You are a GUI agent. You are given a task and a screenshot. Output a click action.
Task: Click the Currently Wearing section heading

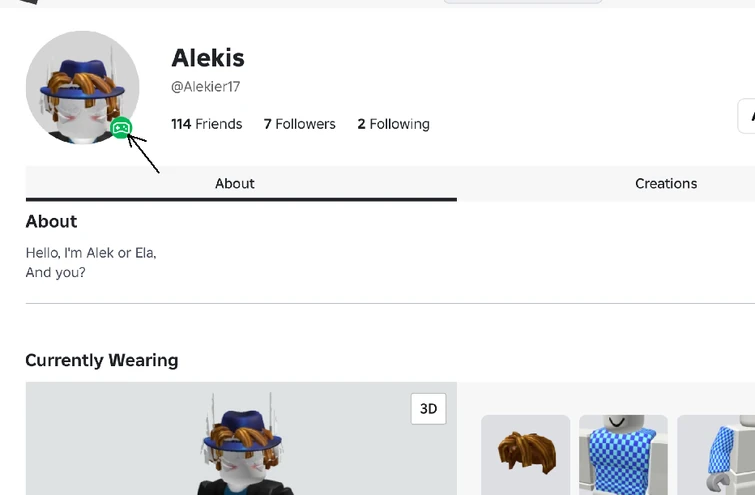pyautogui.click(x=101, y=360)
